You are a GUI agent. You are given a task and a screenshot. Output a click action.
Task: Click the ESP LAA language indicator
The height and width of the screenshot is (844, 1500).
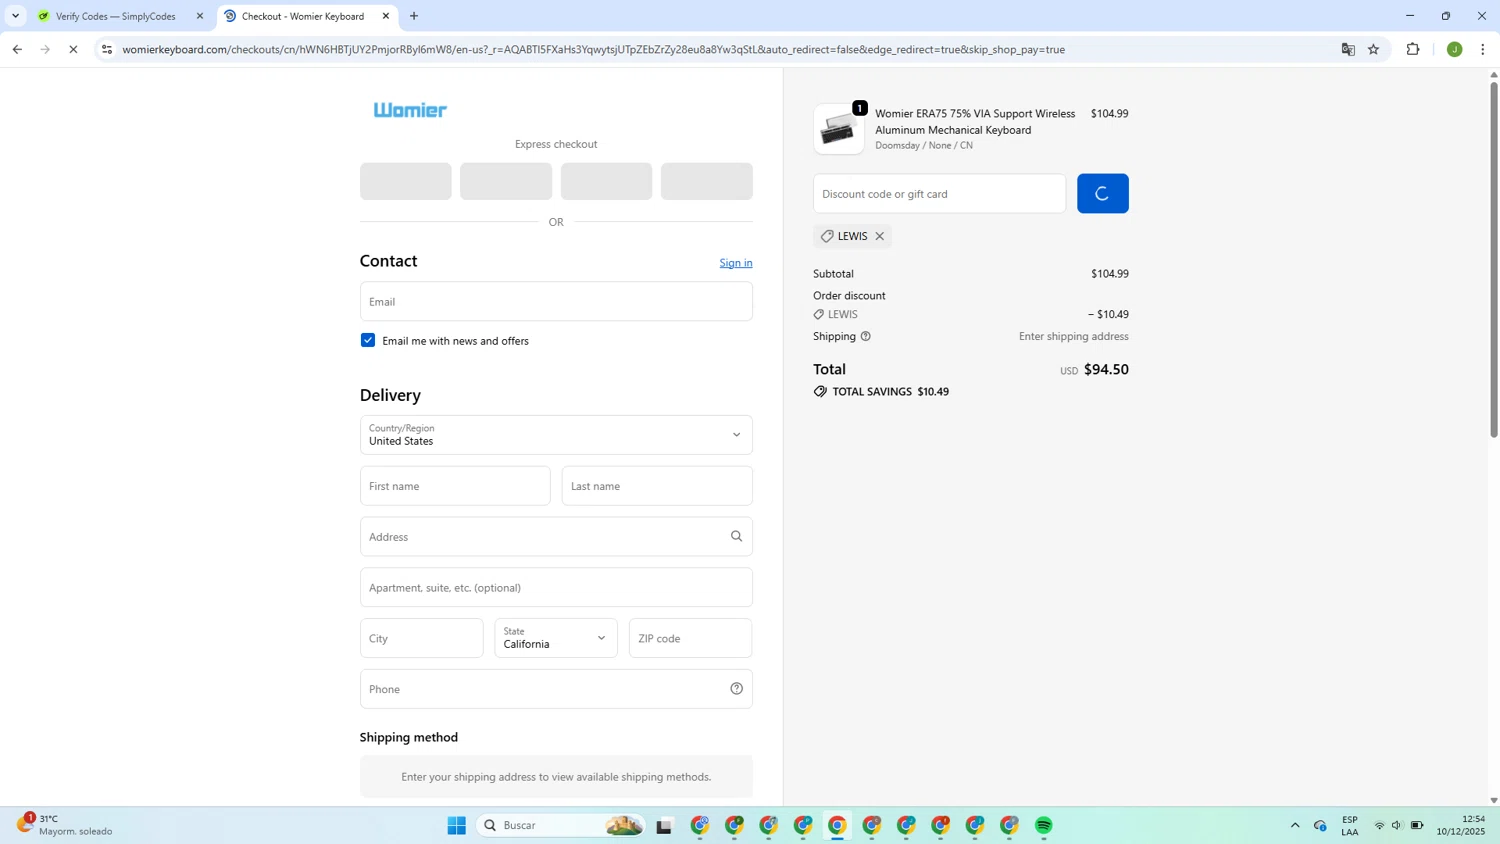(x=1350, y=825)
